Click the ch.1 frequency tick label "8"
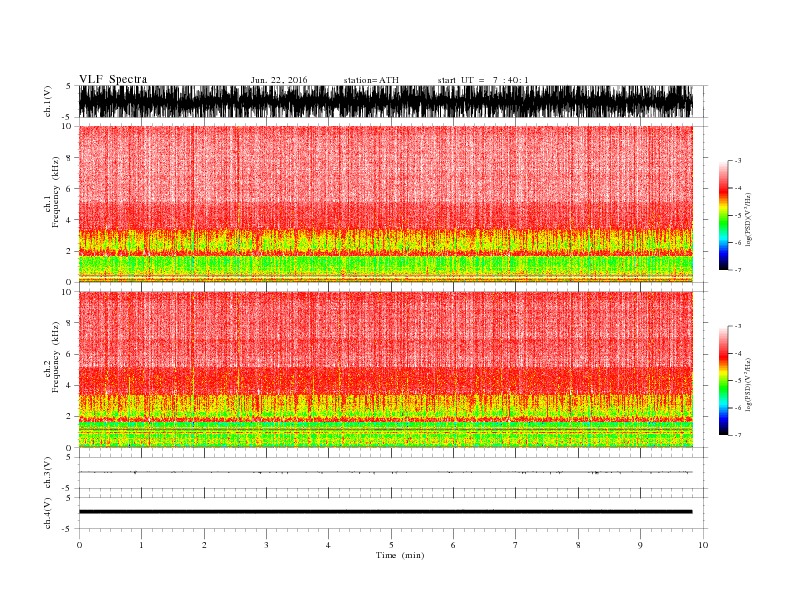792x612 pixels. click(69, 158)
